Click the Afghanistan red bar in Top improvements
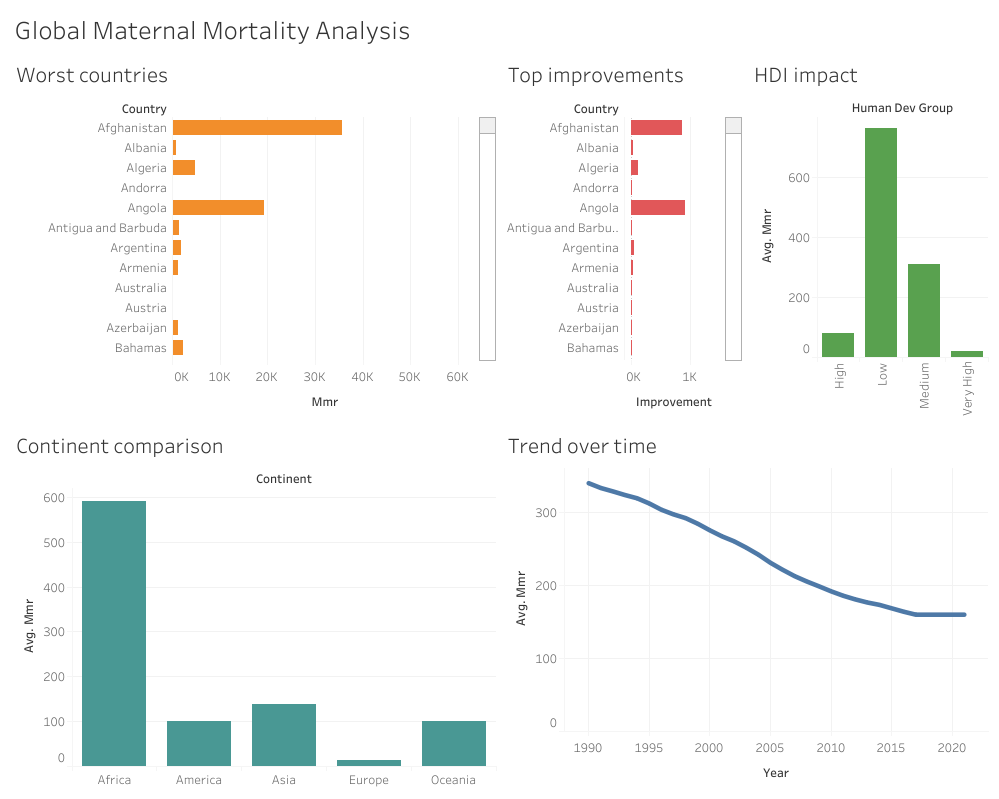The width and height of the screenshot is (999, 799). click(x=656, y=127)
